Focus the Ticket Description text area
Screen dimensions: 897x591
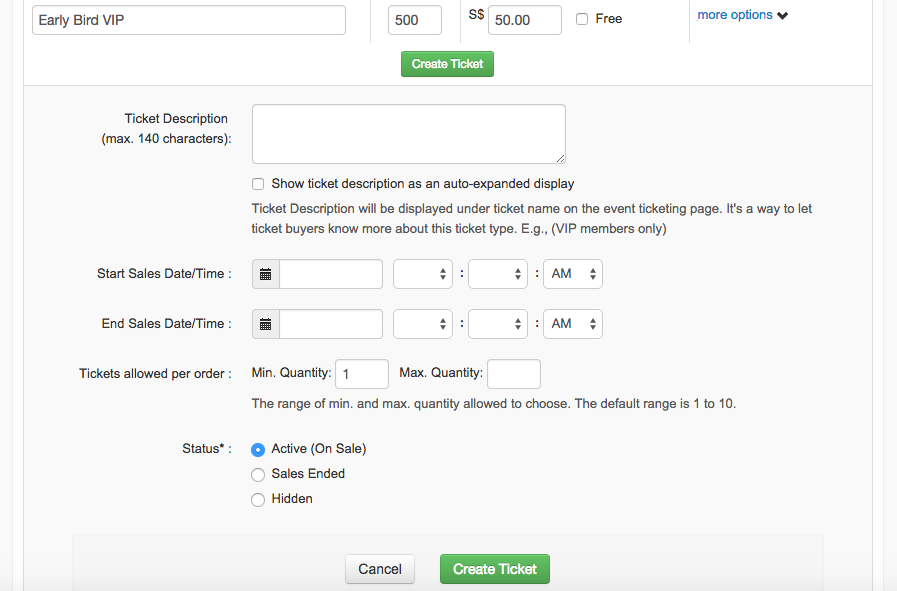click(409, 134)
